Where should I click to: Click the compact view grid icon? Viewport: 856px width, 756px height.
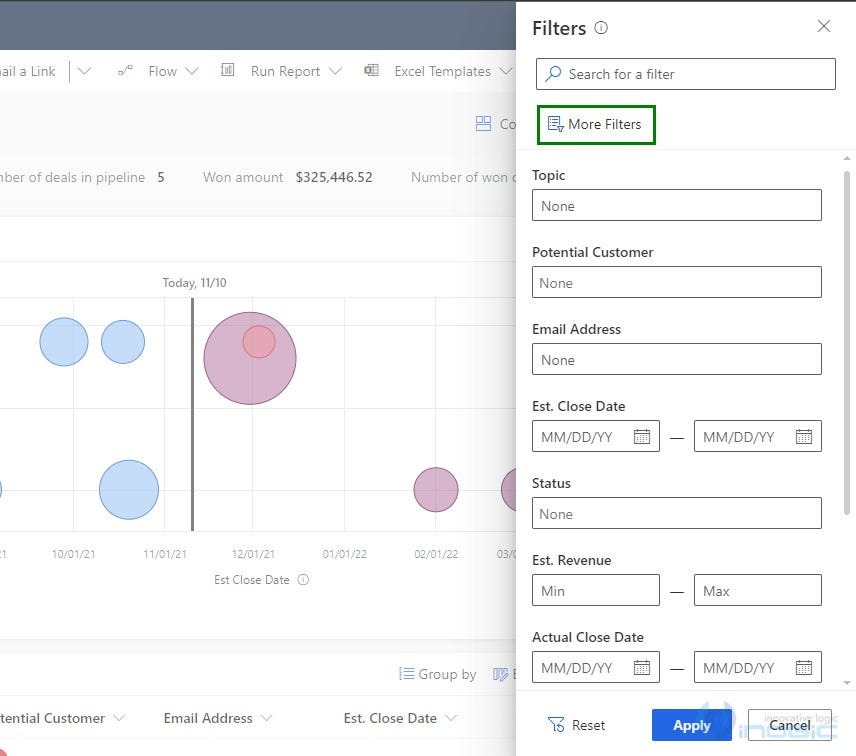coord(483,124)
